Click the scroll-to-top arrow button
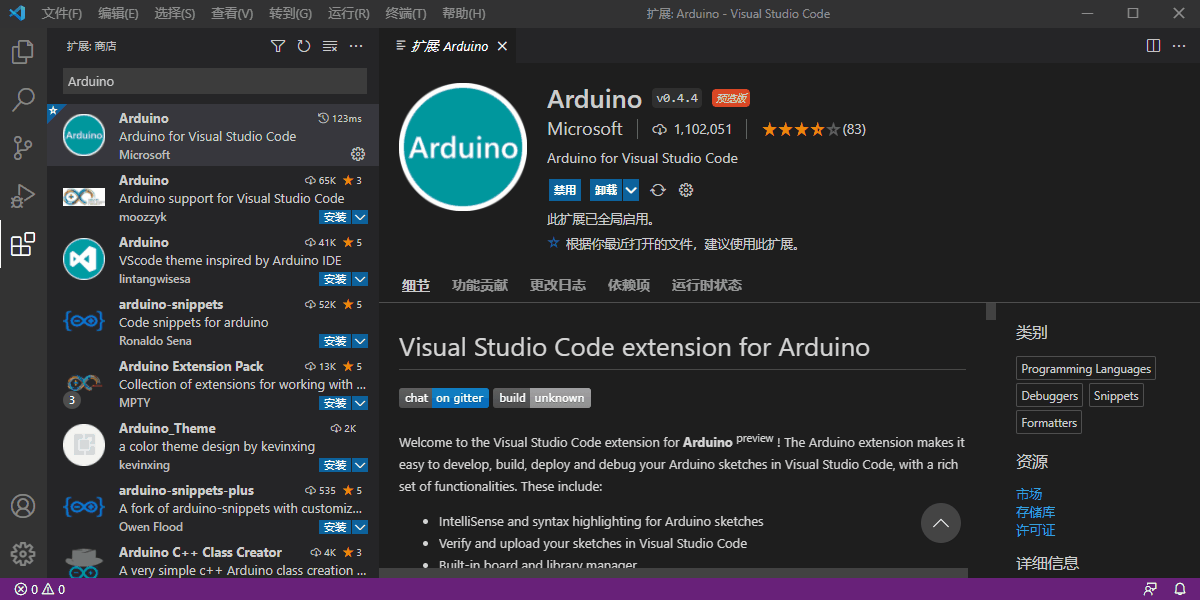1200x600 pixels. click(x=940, y=523)
